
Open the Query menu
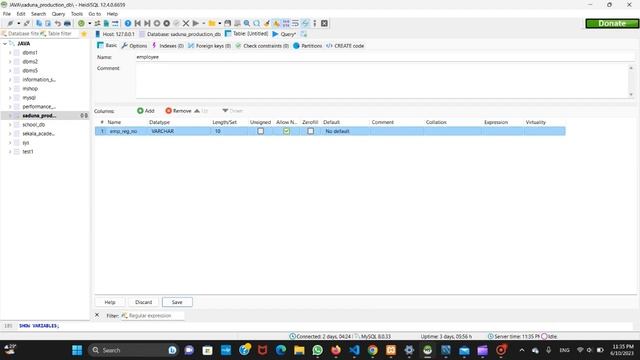click(58, 14)
